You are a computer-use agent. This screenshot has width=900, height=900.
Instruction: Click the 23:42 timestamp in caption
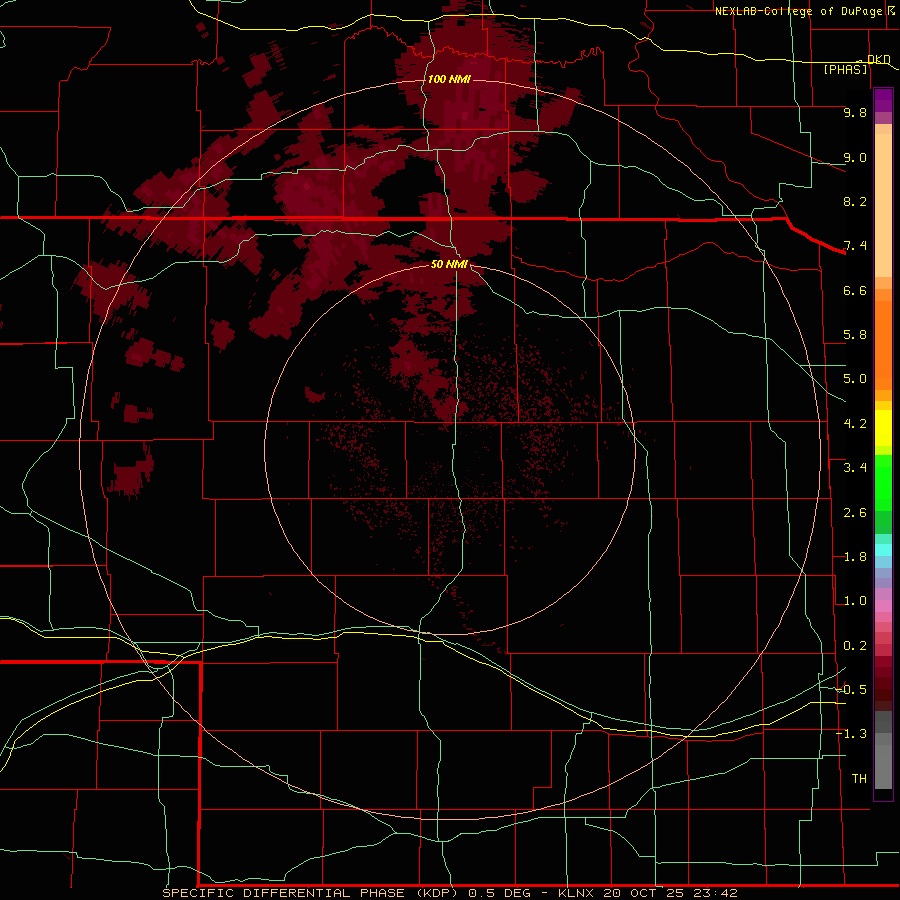(x=715, y=893)
